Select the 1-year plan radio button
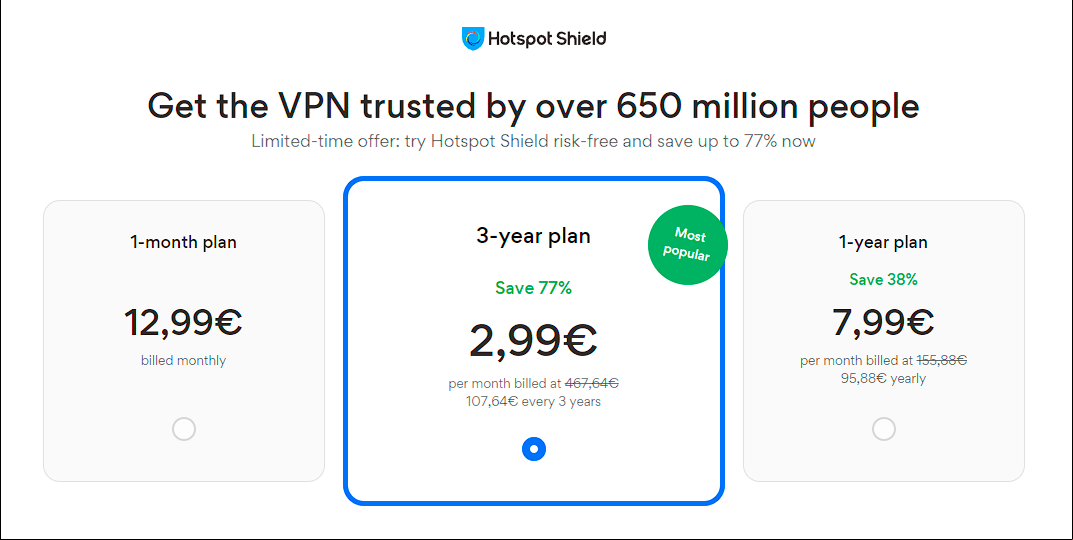Image resolution: width=1073 pixels, height=540 pixels. coord(883,429)
